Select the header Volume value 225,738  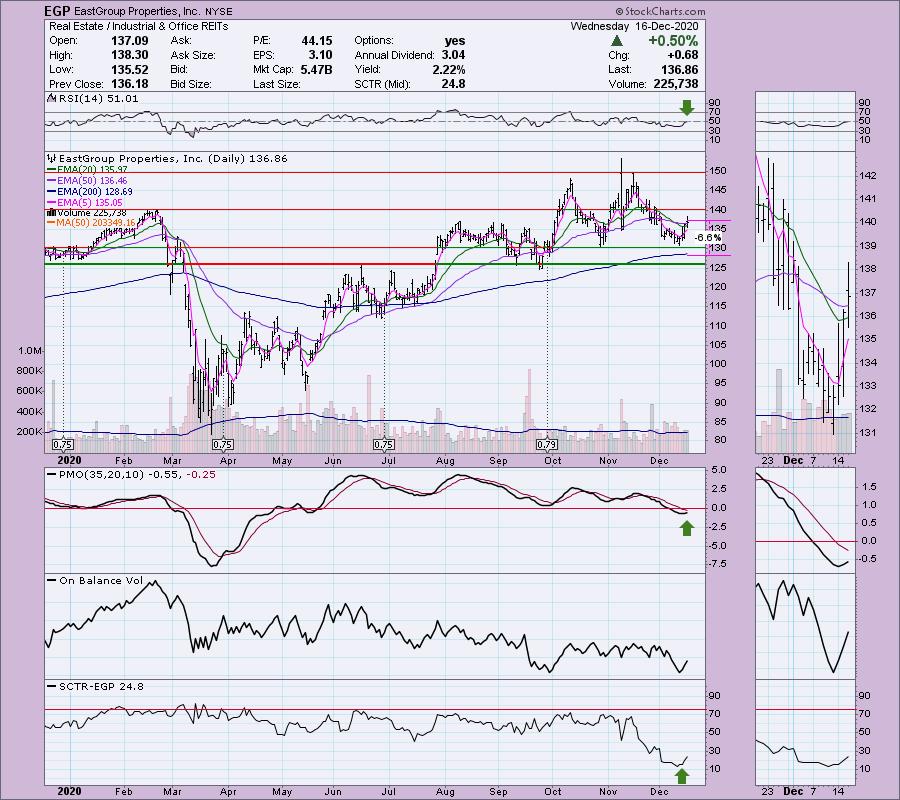pos(676,84)
